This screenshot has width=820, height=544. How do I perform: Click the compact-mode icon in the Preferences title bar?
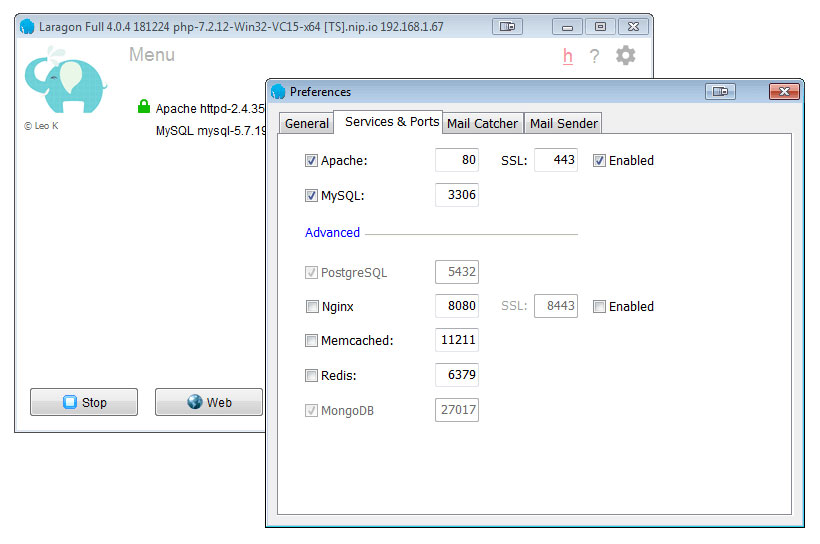(720, 92)
